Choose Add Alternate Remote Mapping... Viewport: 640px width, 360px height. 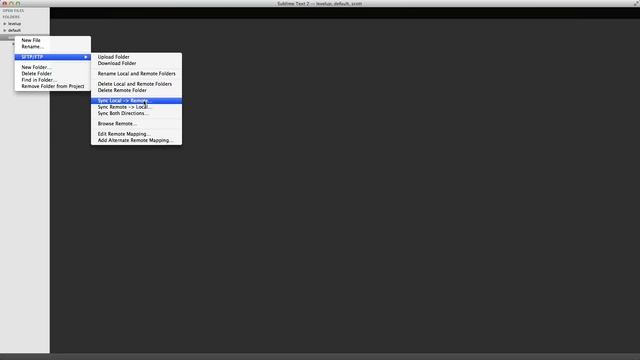pyautogui.click(x=136, y=140)
